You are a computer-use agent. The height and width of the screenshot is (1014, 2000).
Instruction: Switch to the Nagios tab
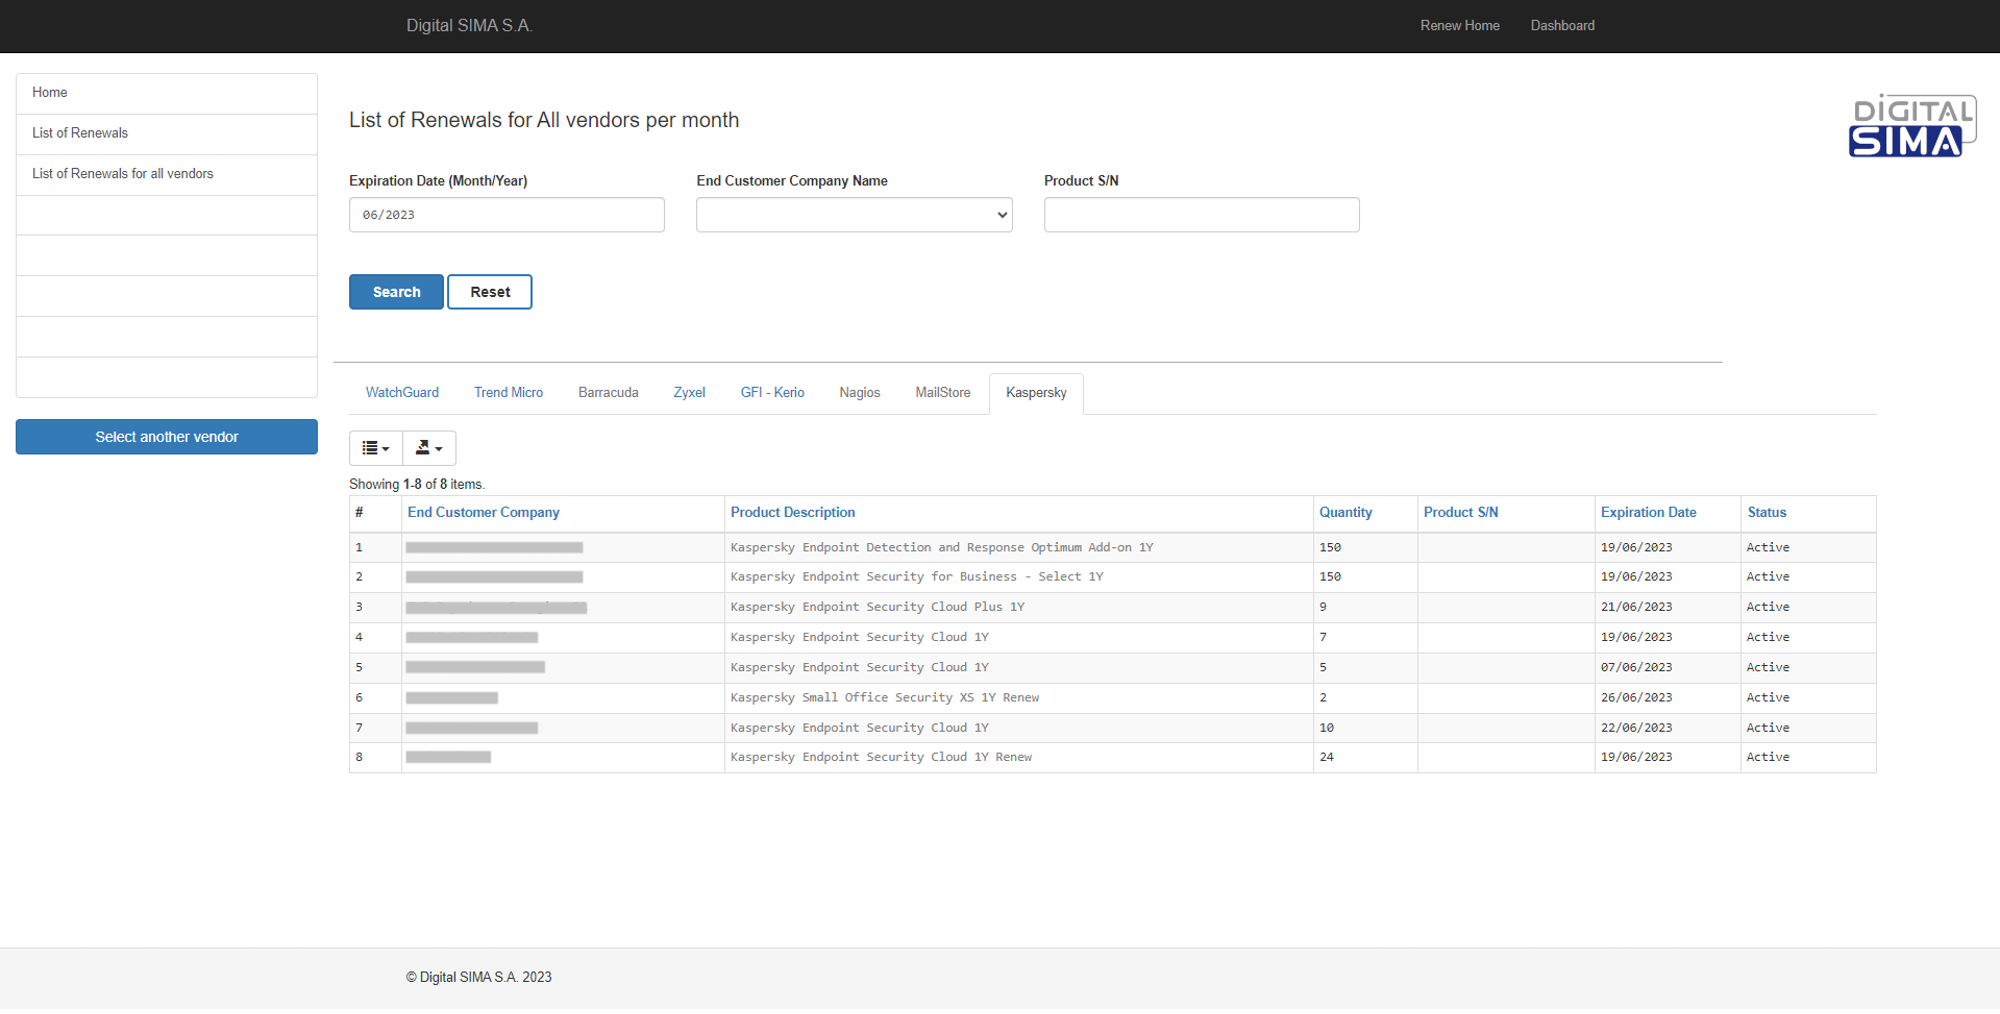pos(859,393)
